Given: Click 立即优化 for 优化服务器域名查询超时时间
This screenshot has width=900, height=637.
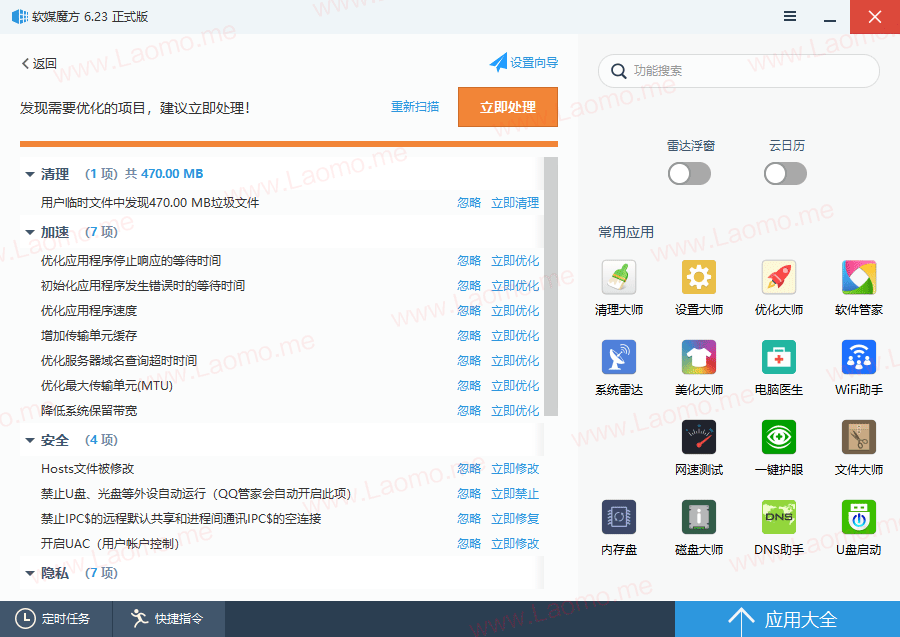Looking at the screenshot, I should (x=515, y=361).
